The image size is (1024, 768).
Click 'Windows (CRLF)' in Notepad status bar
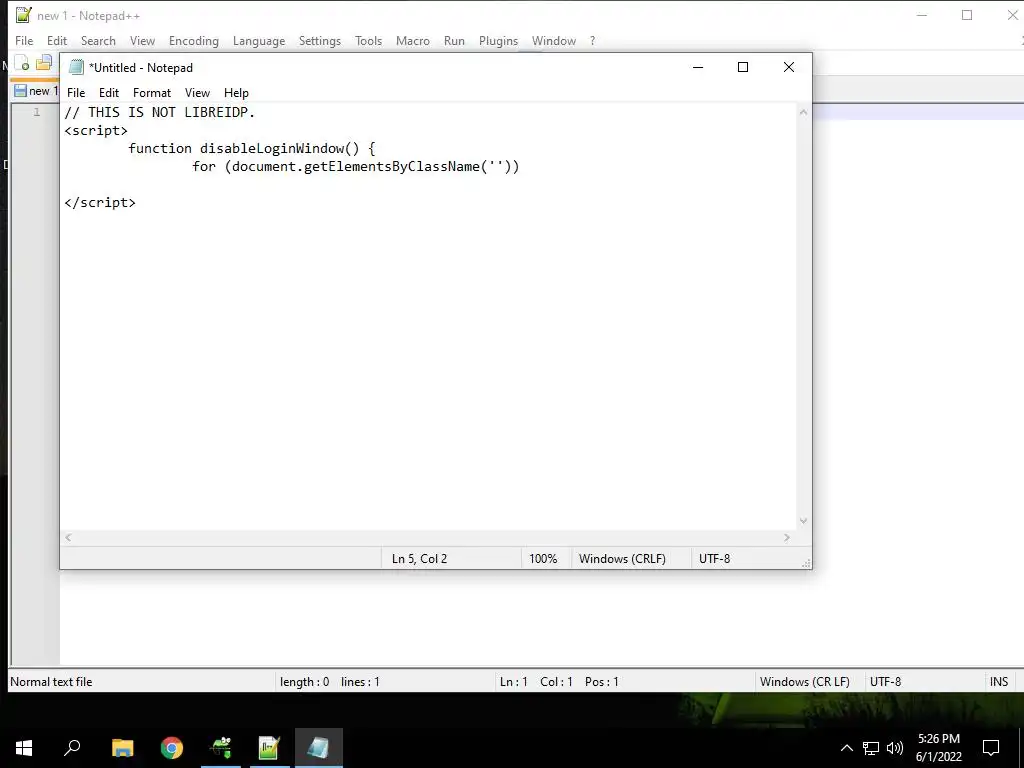622,559
